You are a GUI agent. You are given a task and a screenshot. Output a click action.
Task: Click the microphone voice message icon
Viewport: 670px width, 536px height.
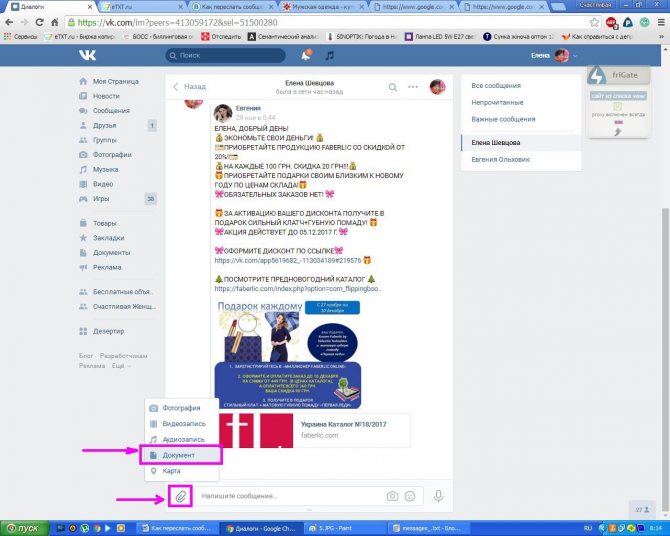click(x=438, y=495)
